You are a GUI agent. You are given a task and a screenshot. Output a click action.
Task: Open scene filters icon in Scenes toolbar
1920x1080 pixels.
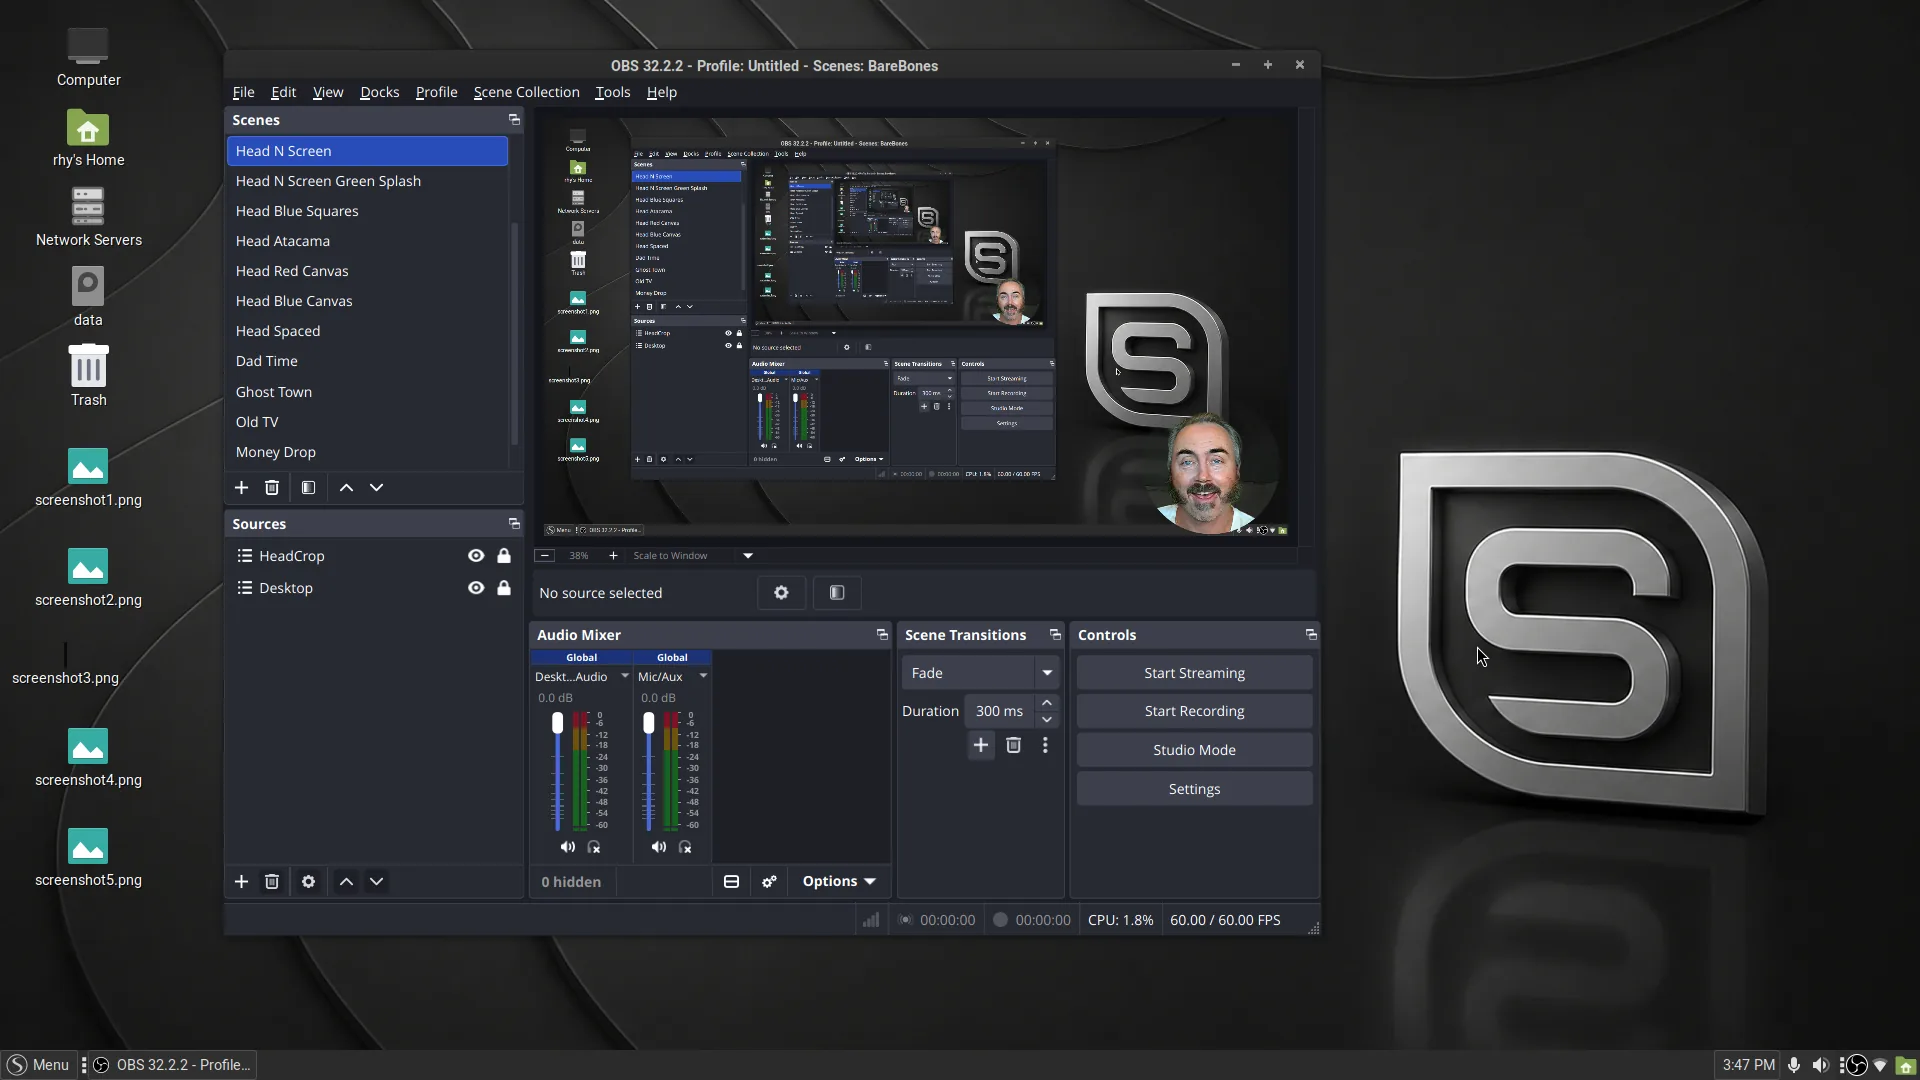coord(308,487)
